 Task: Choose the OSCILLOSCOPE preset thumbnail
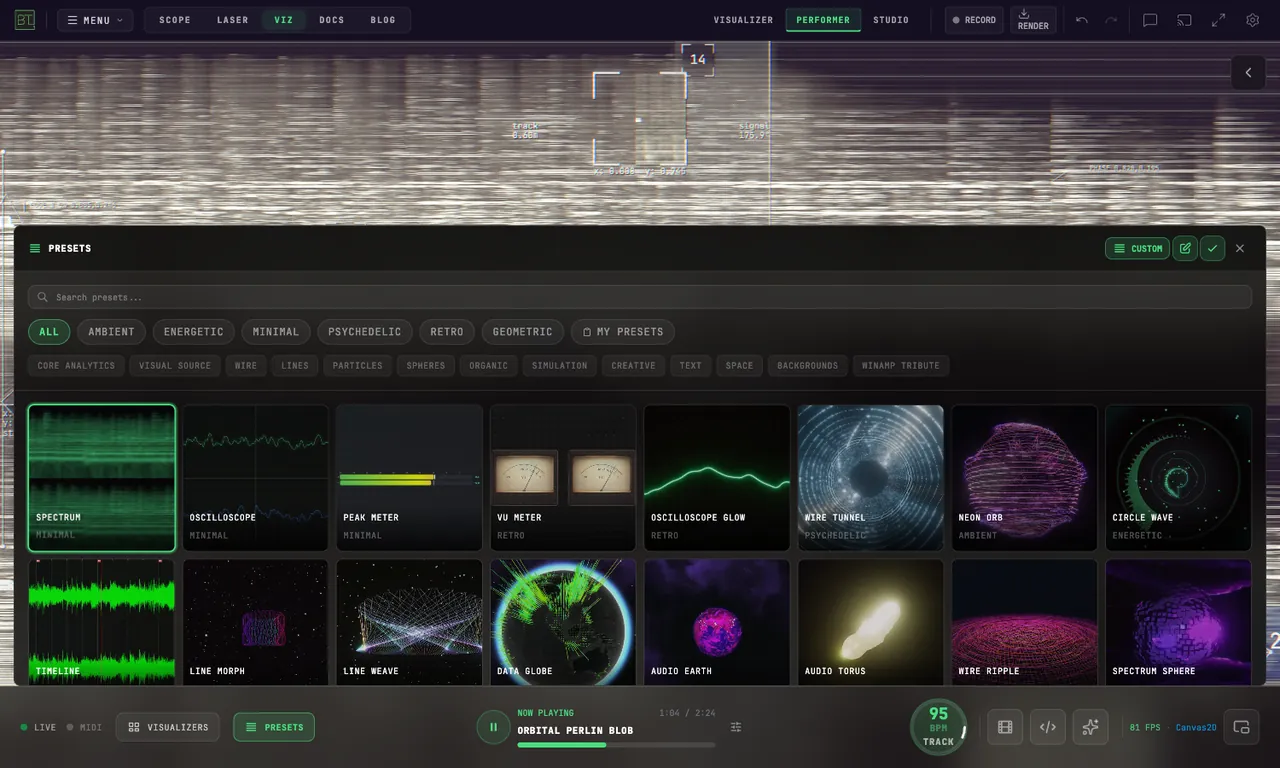coord(256,478)
